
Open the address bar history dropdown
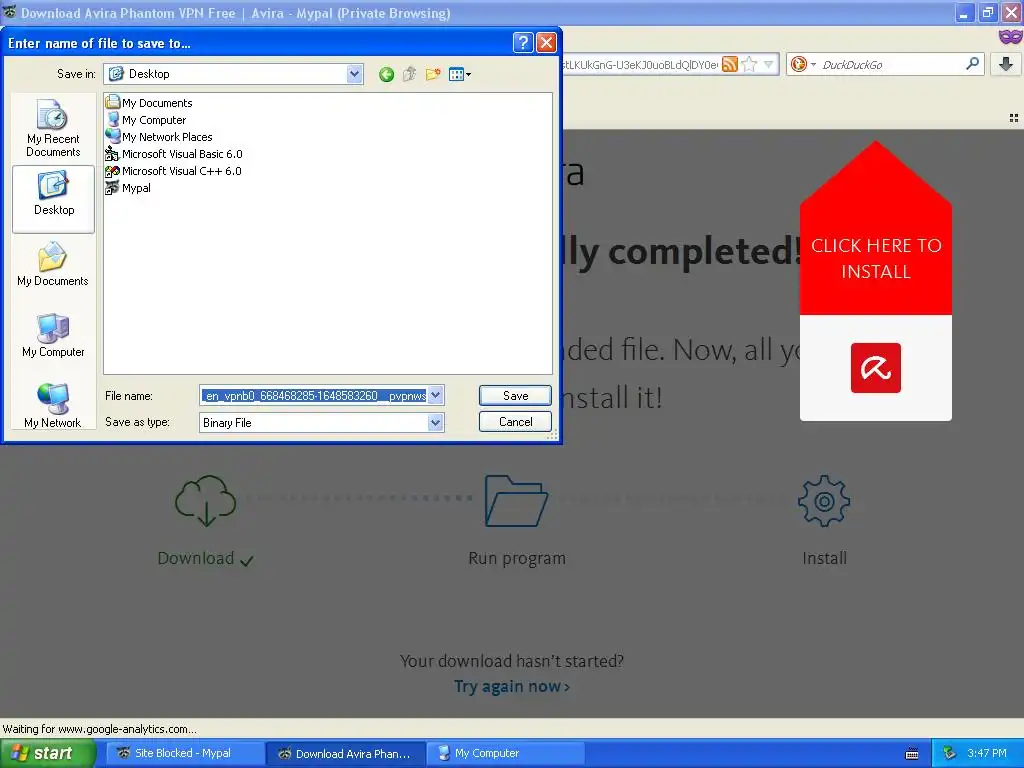coord(769,64)
